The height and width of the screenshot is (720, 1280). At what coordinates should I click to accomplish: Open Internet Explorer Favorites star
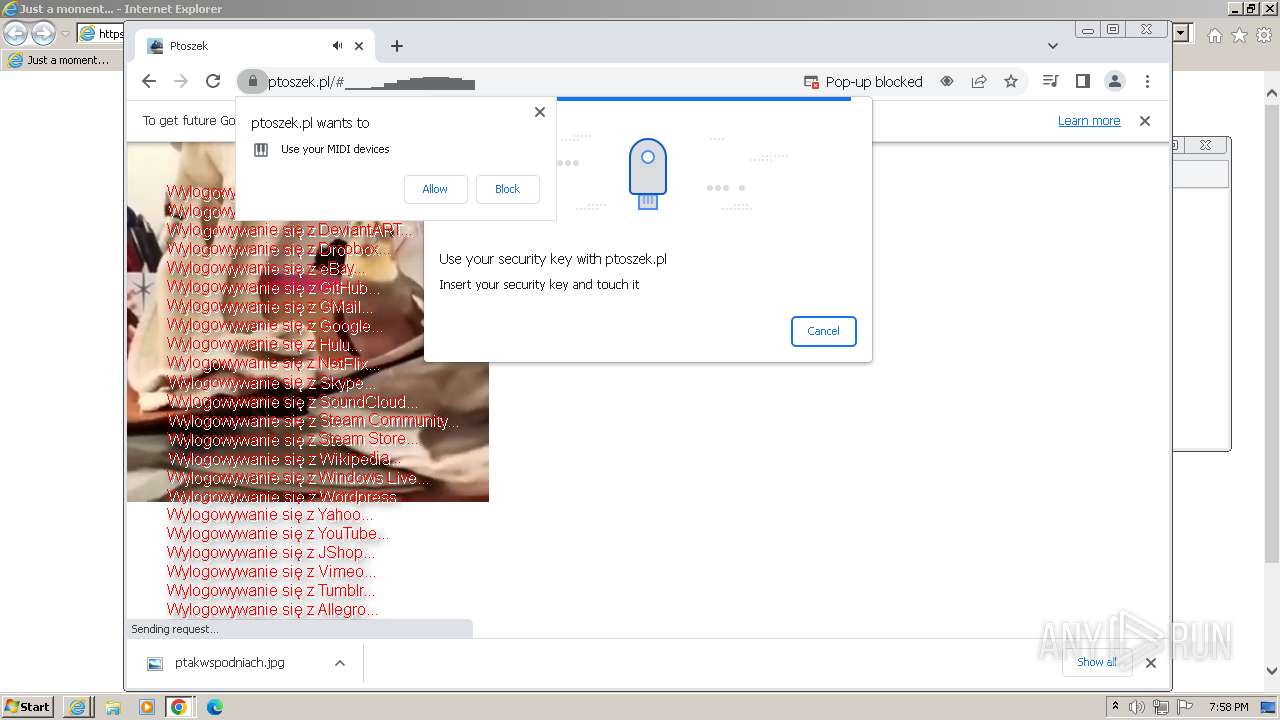pos(1239,35)
